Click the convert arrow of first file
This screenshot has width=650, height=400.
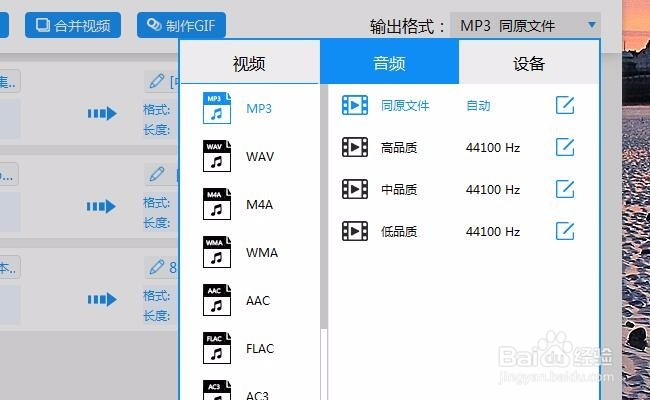tap(102, 113)
